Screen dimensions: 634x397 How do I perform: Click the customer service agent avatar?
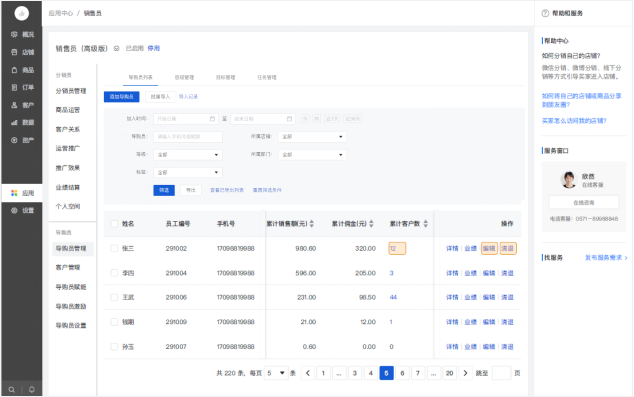569,180
